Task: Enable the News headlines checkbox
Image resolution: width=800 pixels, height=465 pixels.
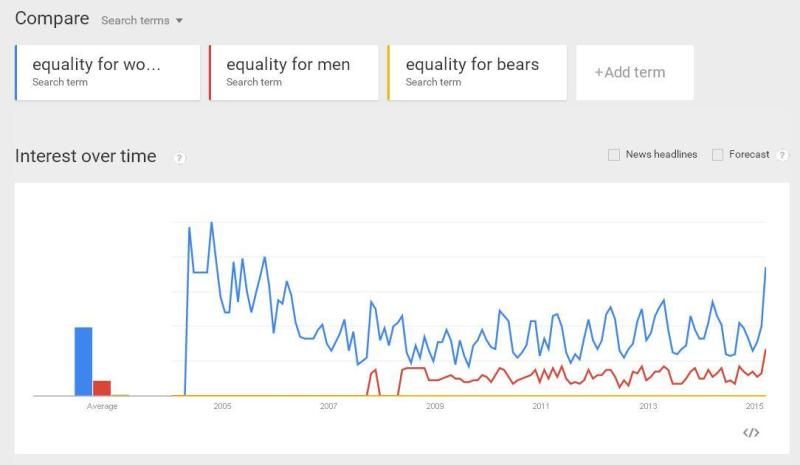Action: pos(614,155)
